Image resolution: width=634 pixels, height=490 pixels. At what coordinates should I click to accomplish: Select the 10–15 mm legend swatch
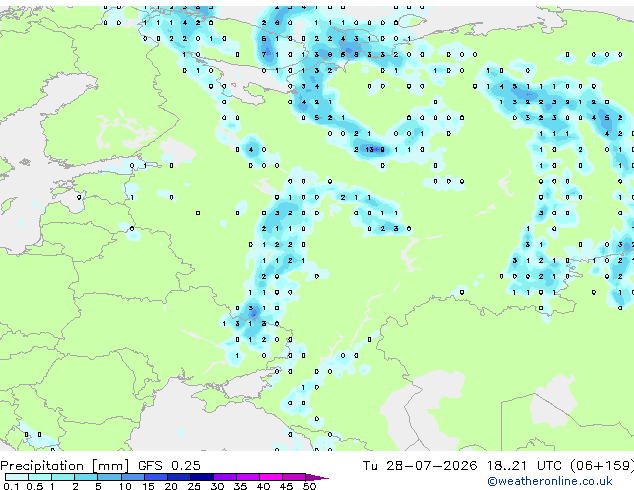133,477
